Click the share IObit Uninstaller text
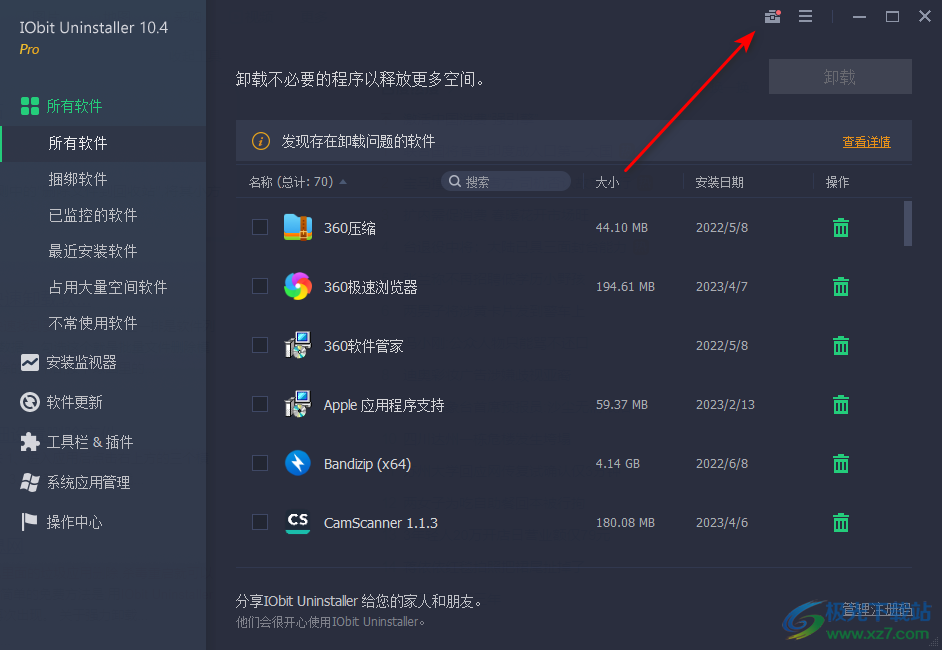 pyautogui.click(x=359, y=601)
